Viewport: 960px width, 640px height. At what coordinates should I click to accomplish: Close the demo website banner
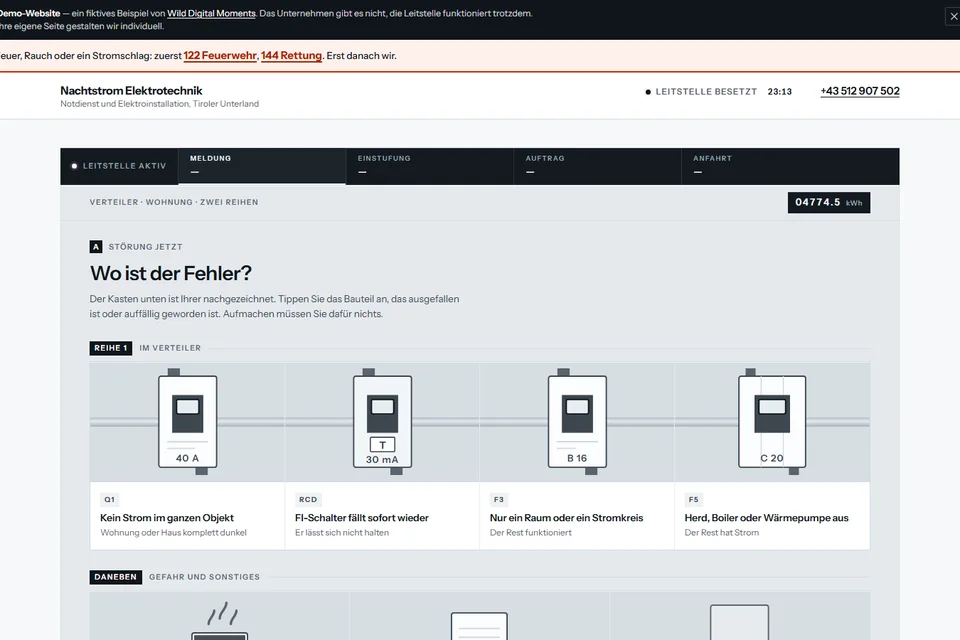click(x=953, y=17)
